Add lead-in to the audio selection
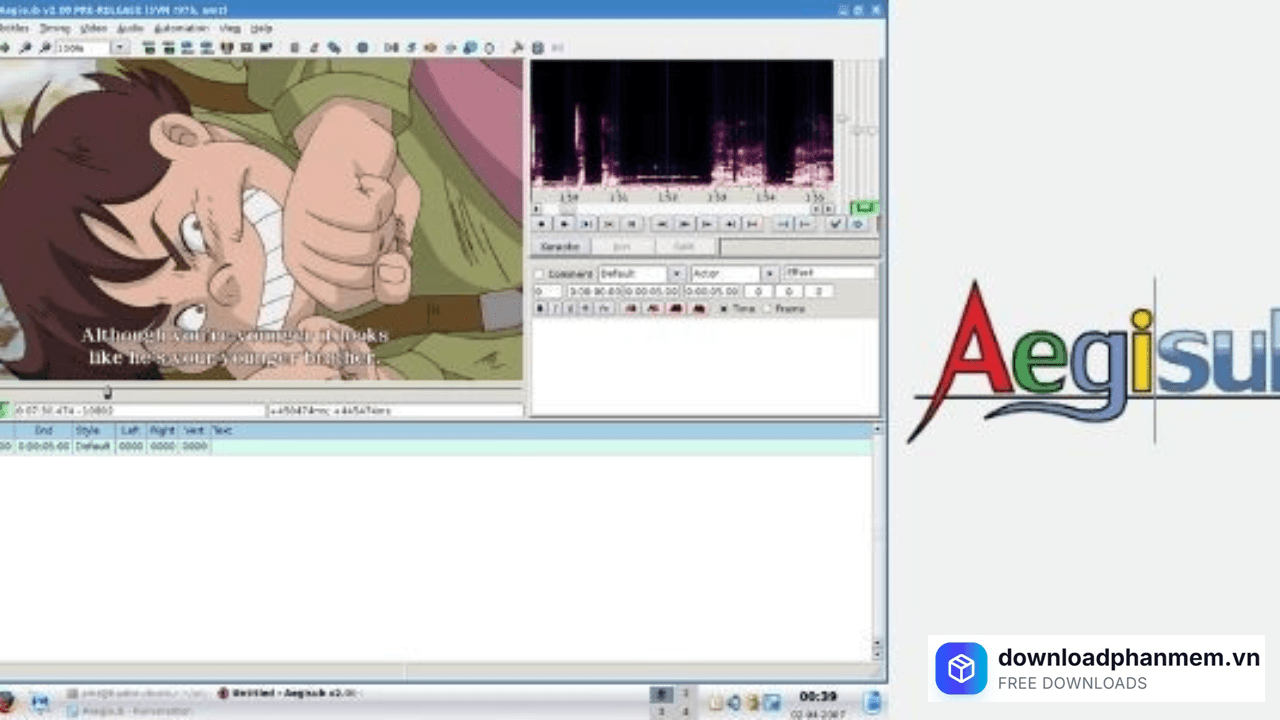This screenshot has width=1280, height=720. 784,224
